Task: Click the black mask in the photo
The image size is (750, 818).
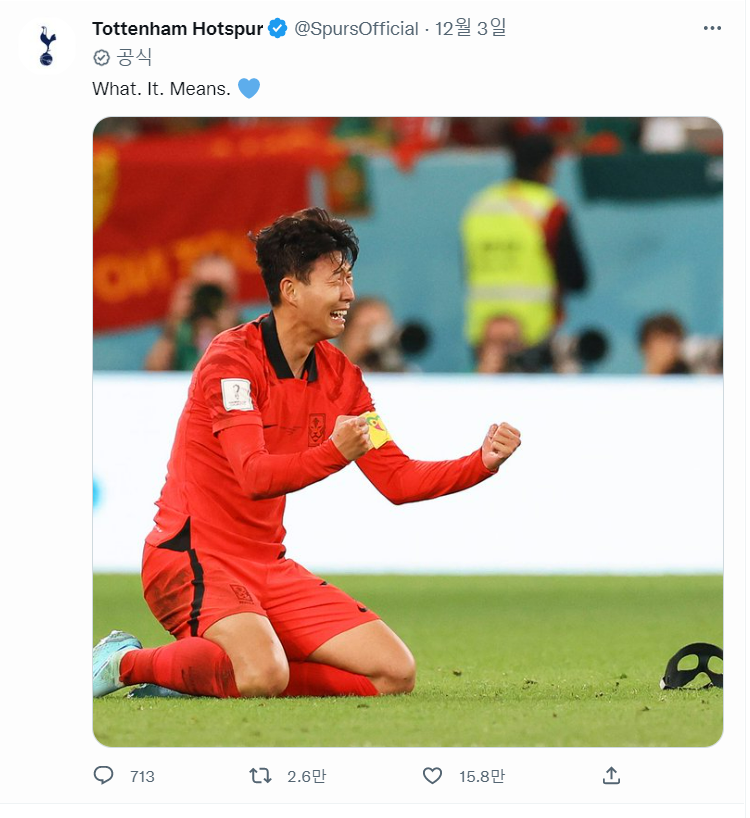Action: (692, 666)
